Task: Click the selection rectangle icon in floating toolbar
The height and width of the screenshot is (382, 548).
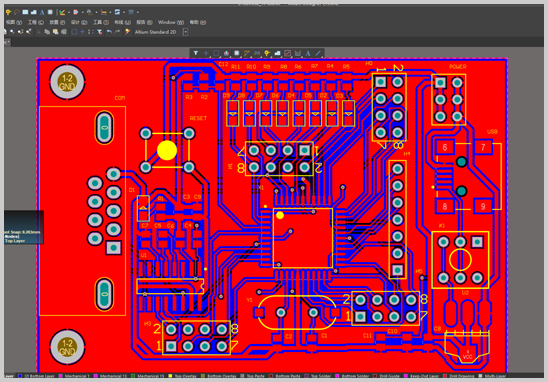Action: click(x=216, y=53)
